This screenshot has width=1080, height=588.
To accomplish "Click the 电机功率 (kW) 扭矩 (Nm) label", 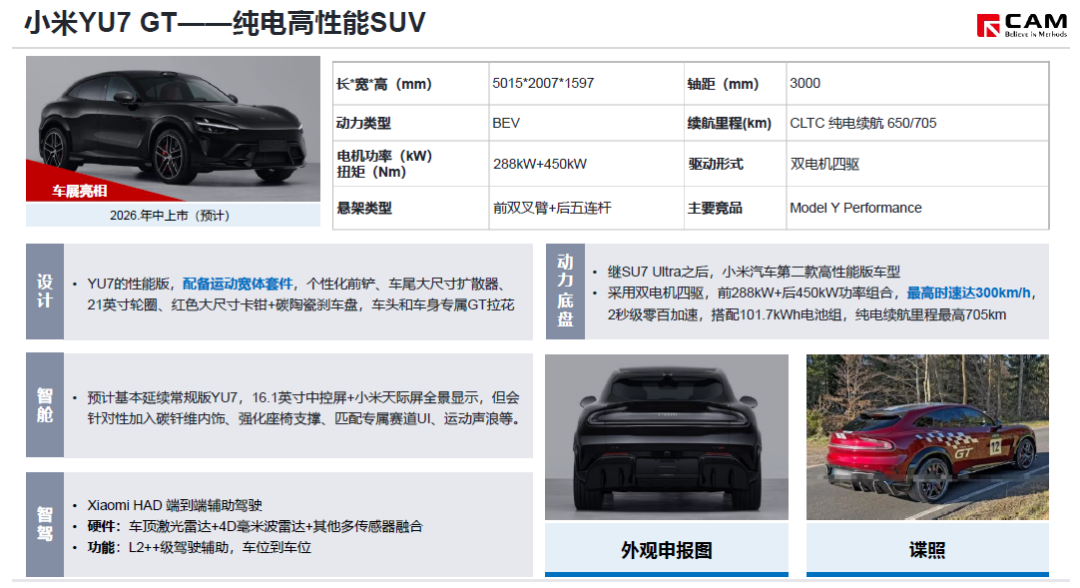I will (x=384, y=164).
